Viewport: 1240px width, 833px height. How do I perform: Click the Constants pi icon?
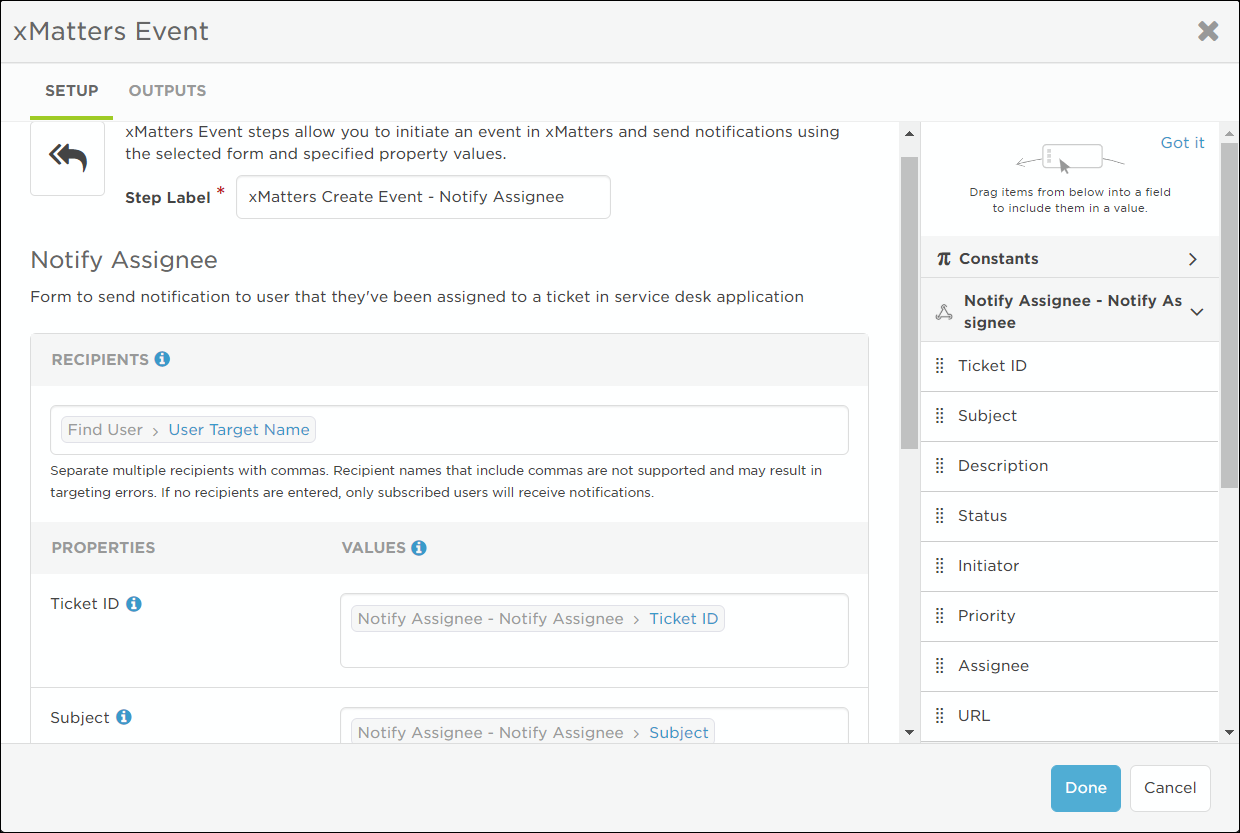tap(944, 259)
